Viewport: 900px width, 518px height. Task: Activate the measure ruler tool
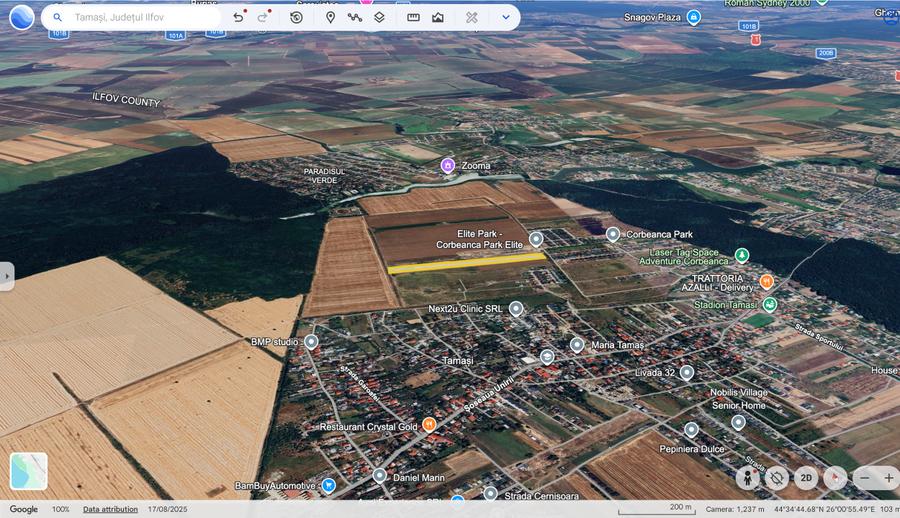coord(413,17)
